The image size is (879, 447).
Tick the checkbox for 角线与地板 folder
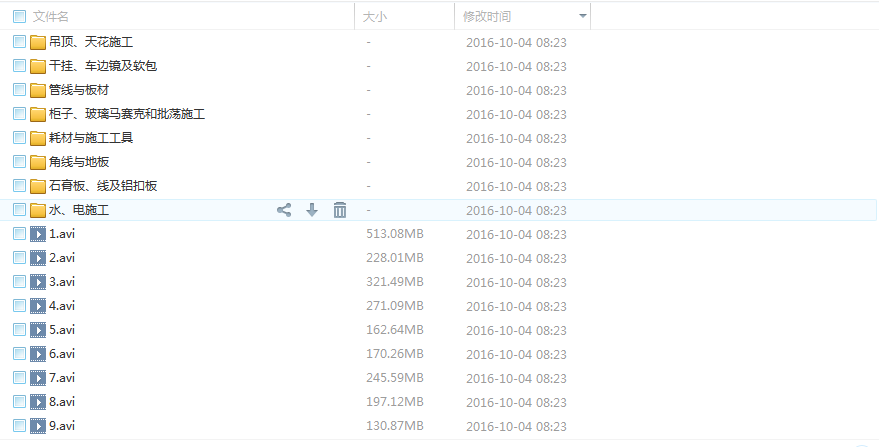tap(19, 162)
